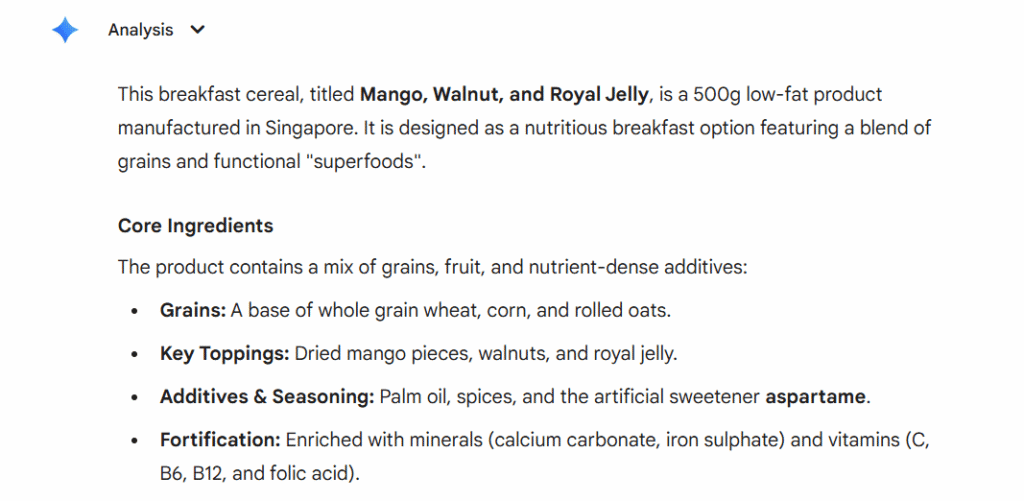
Task: Click the blue Gemini sparkle icon
Action: coord(65,31)
